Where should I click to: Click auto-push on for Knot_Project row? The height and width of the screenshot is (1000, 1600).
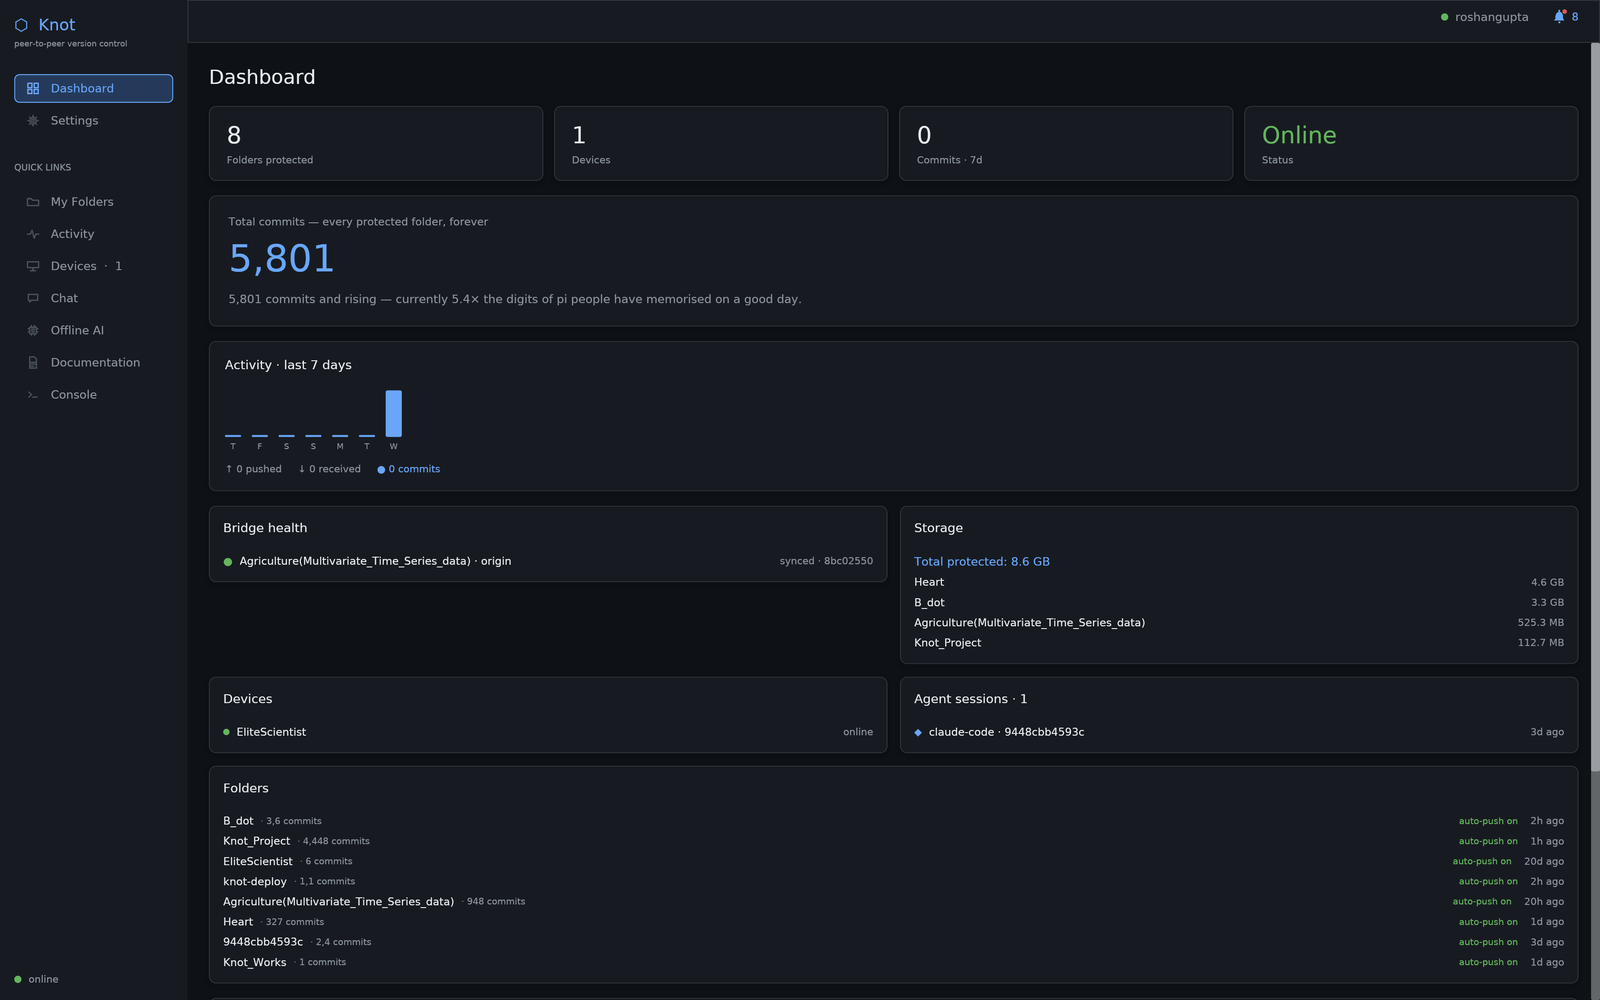tap(1488, 841)
